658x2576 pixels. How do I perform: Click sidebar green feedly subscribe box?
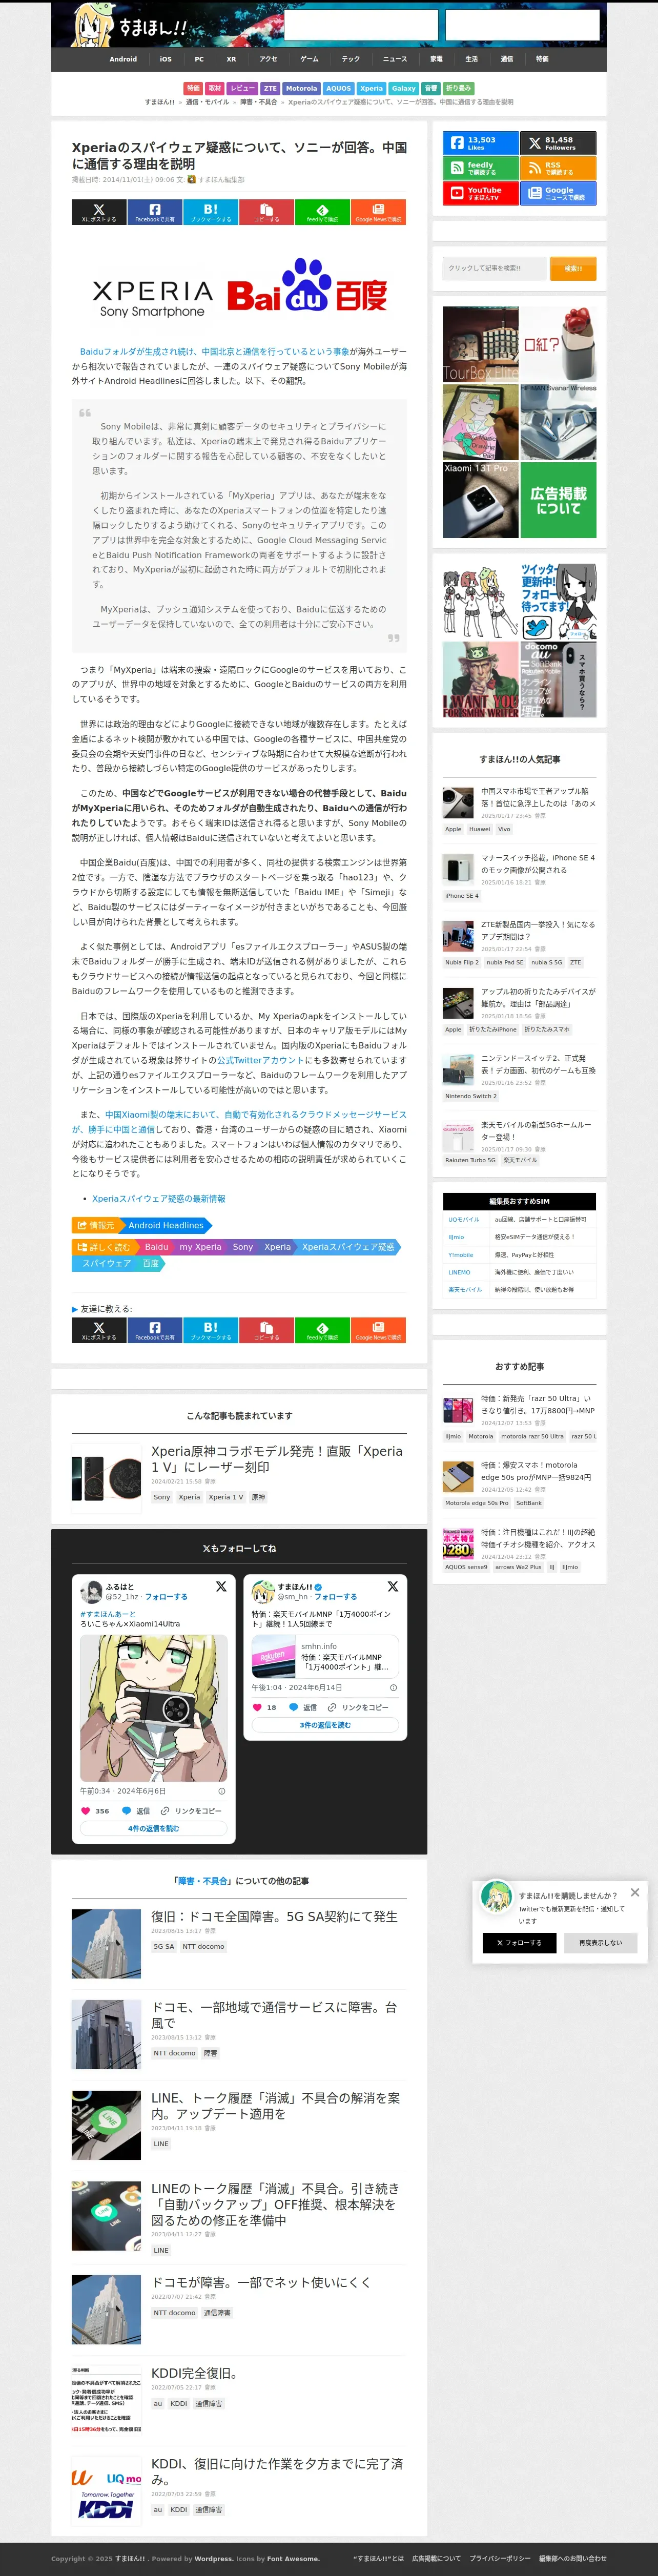(x=481, y=168)
